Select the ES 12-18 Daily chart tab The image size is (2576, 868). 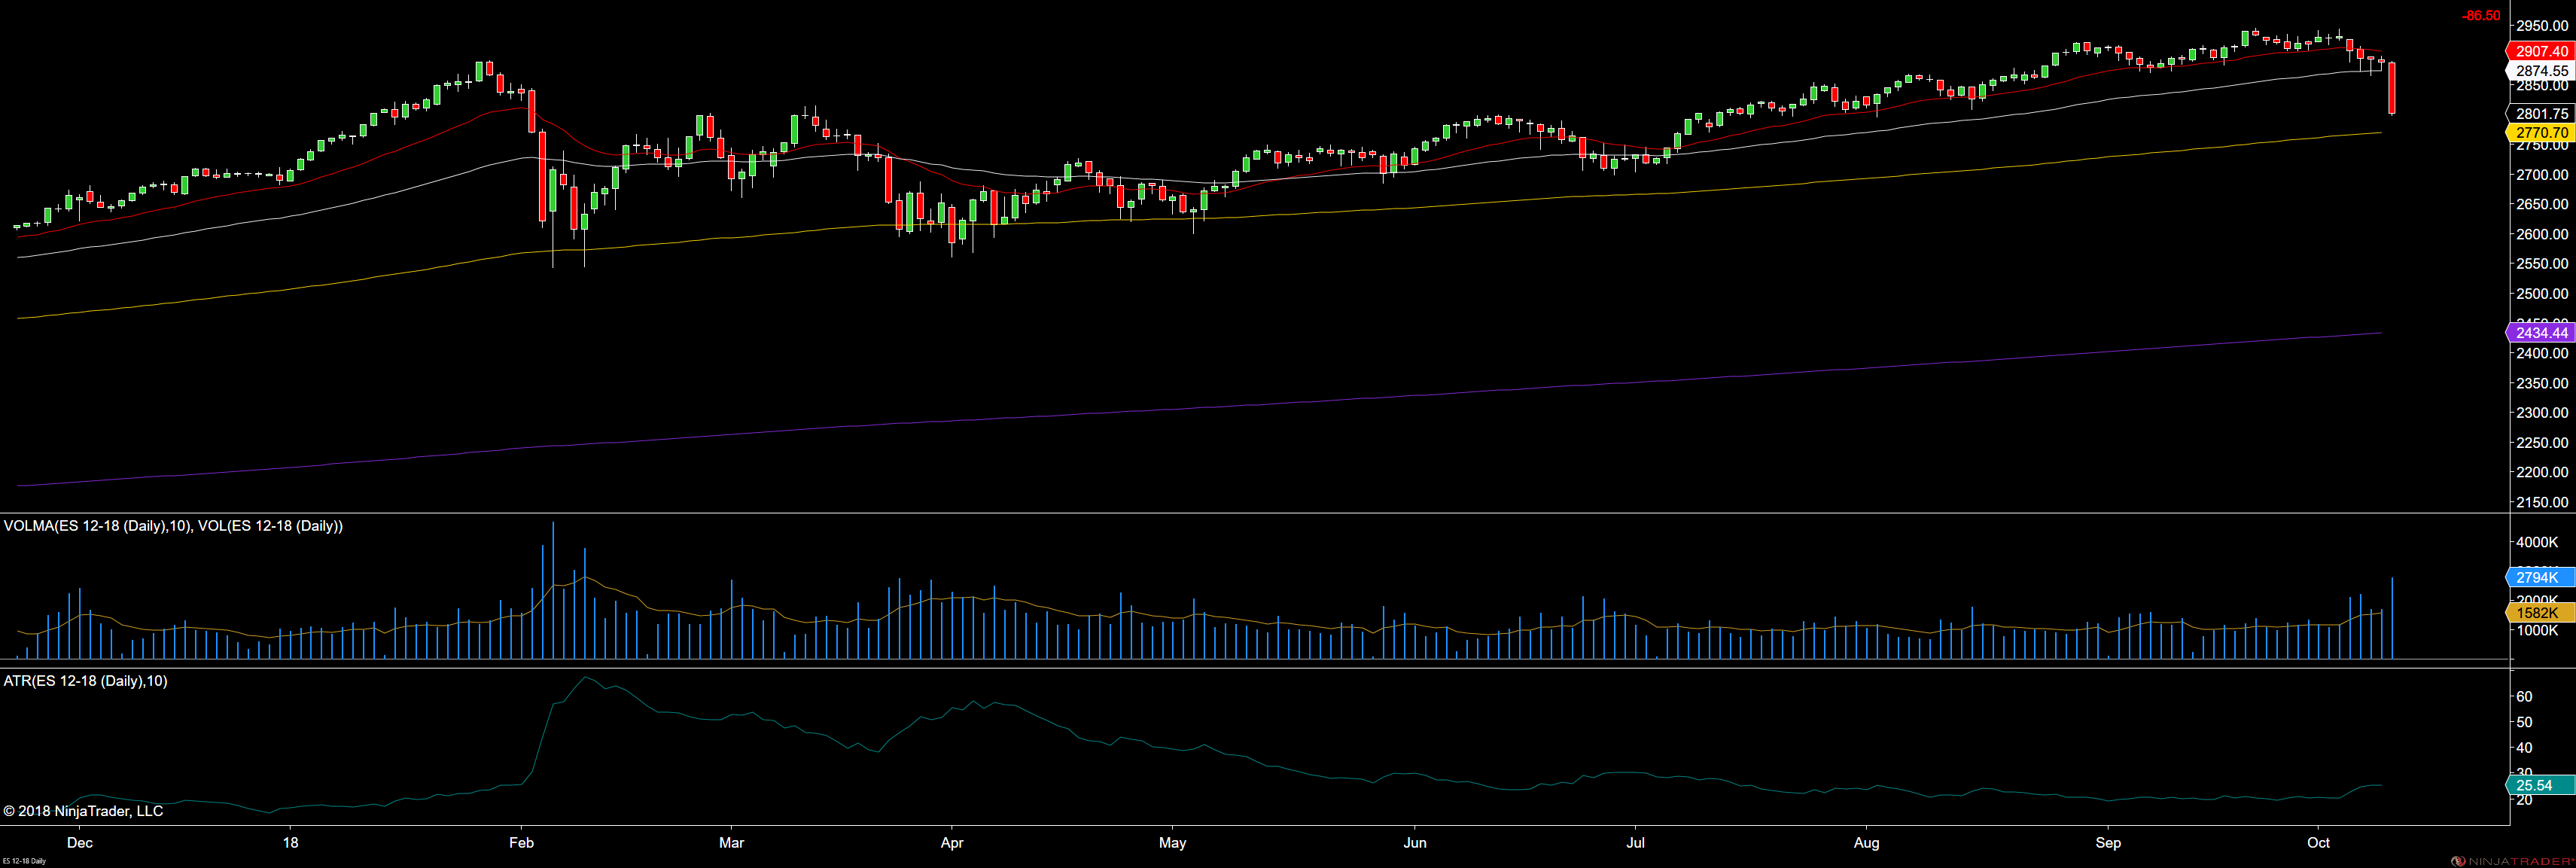[24, 861]
